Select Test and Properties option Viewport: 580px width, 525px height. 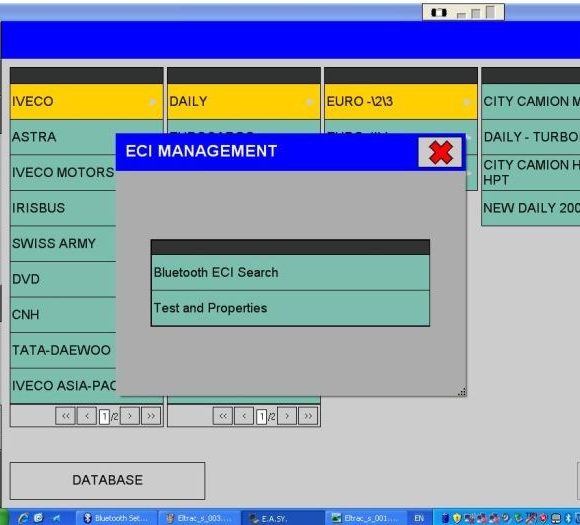coord(290,308)
